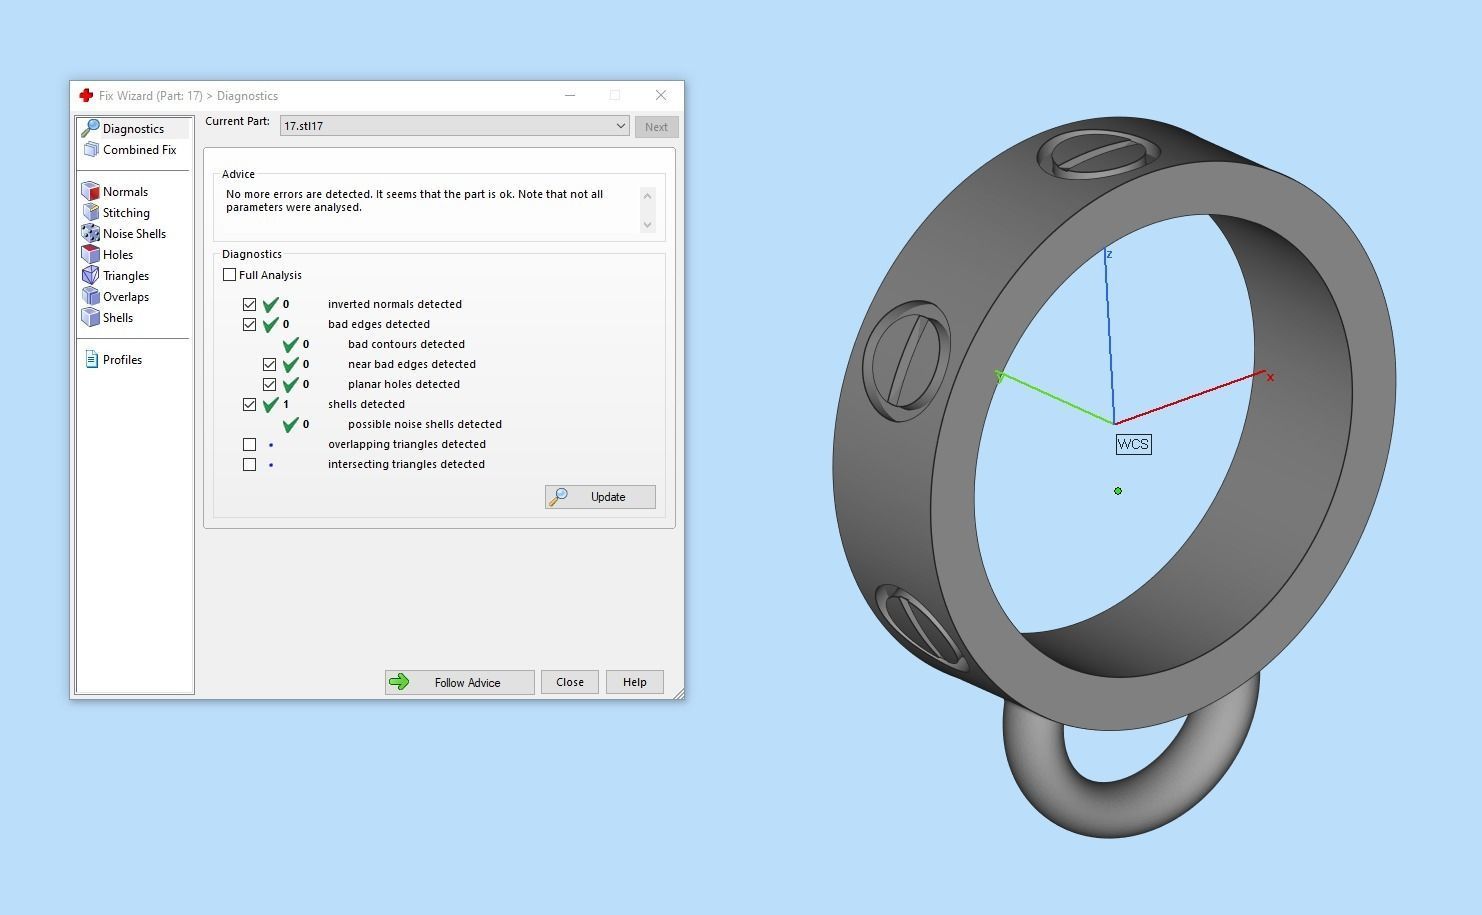Click the Shells icon
The height and width of the screenshot is (915, 1482).
tap(90, 317)
